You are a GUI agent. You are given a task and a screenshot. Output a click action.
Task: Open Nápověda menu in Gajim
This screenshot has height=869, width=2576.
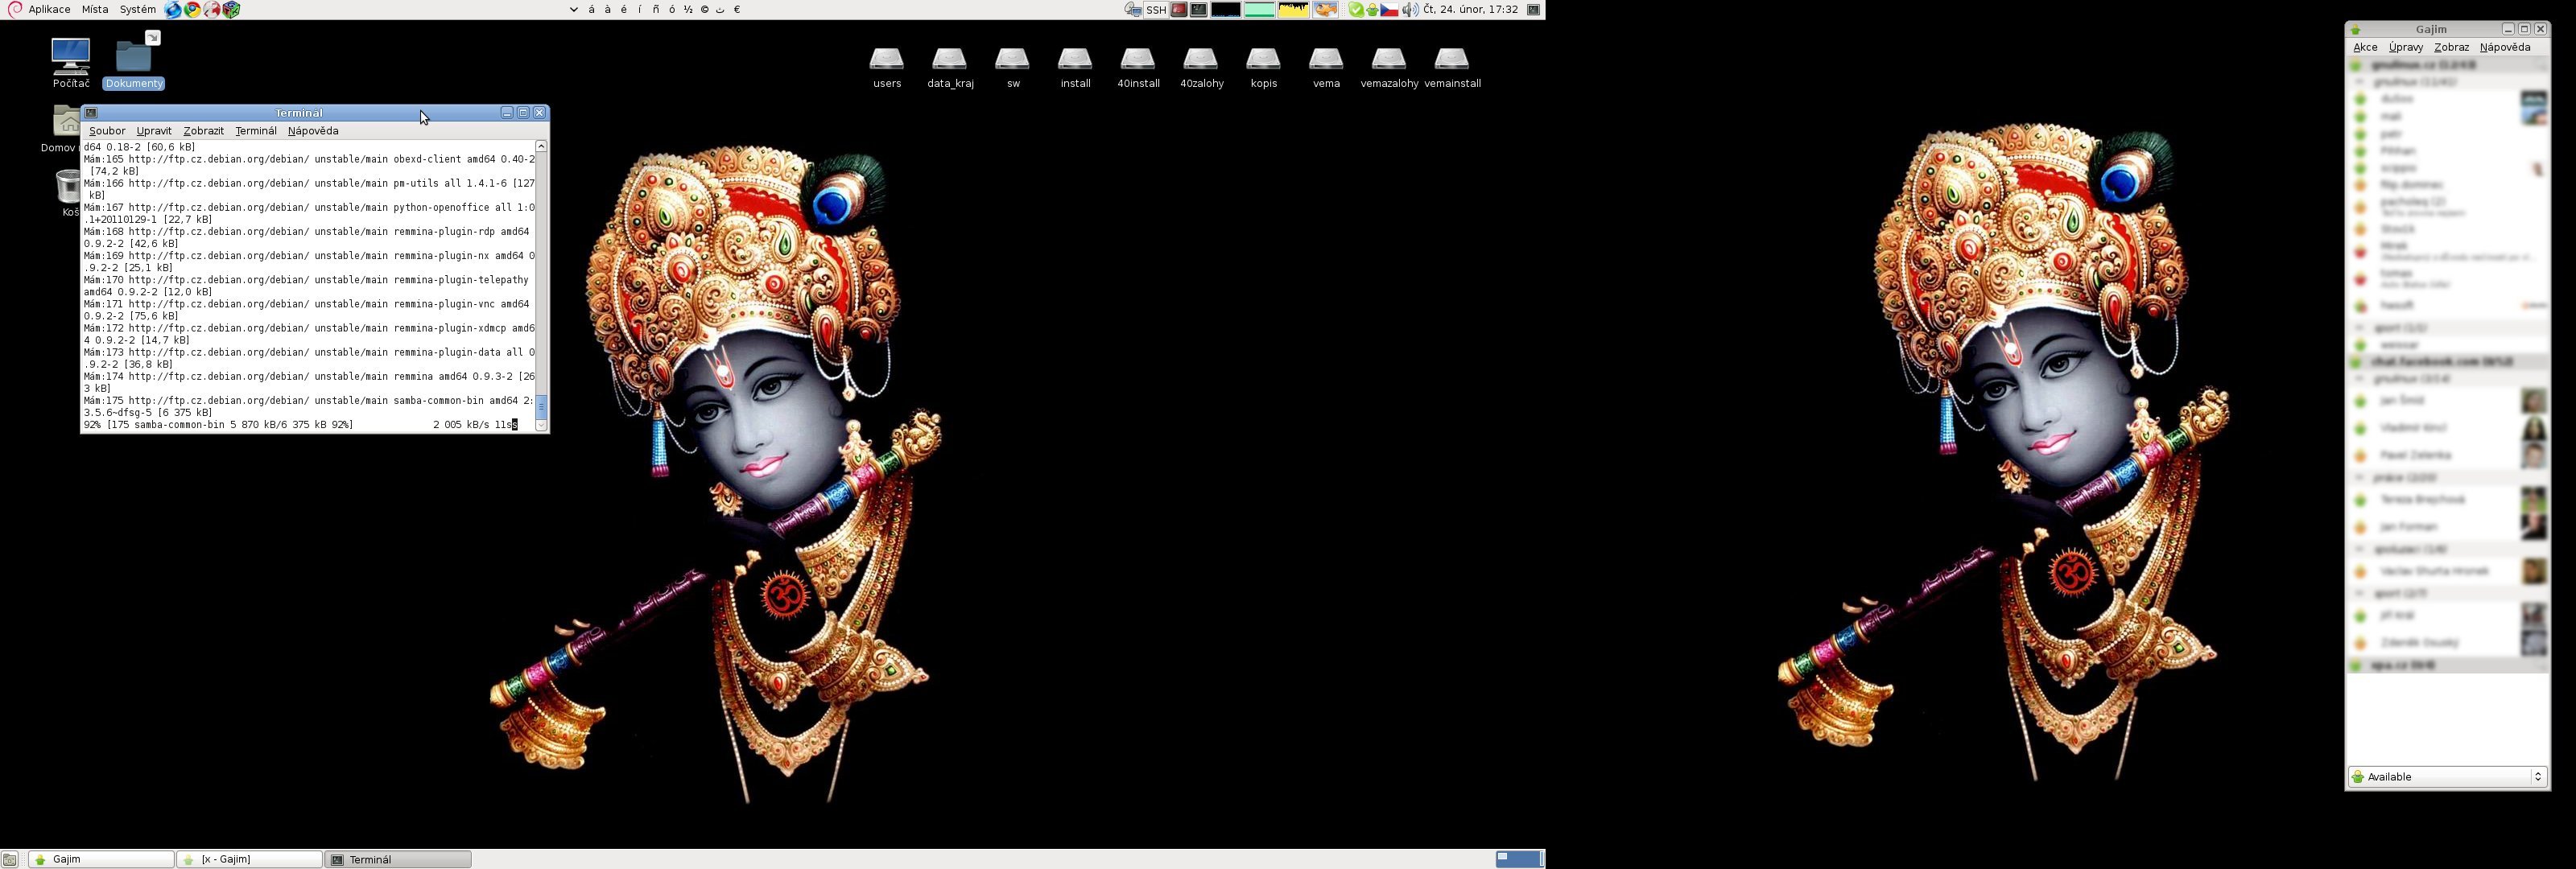click(2505, 47)
